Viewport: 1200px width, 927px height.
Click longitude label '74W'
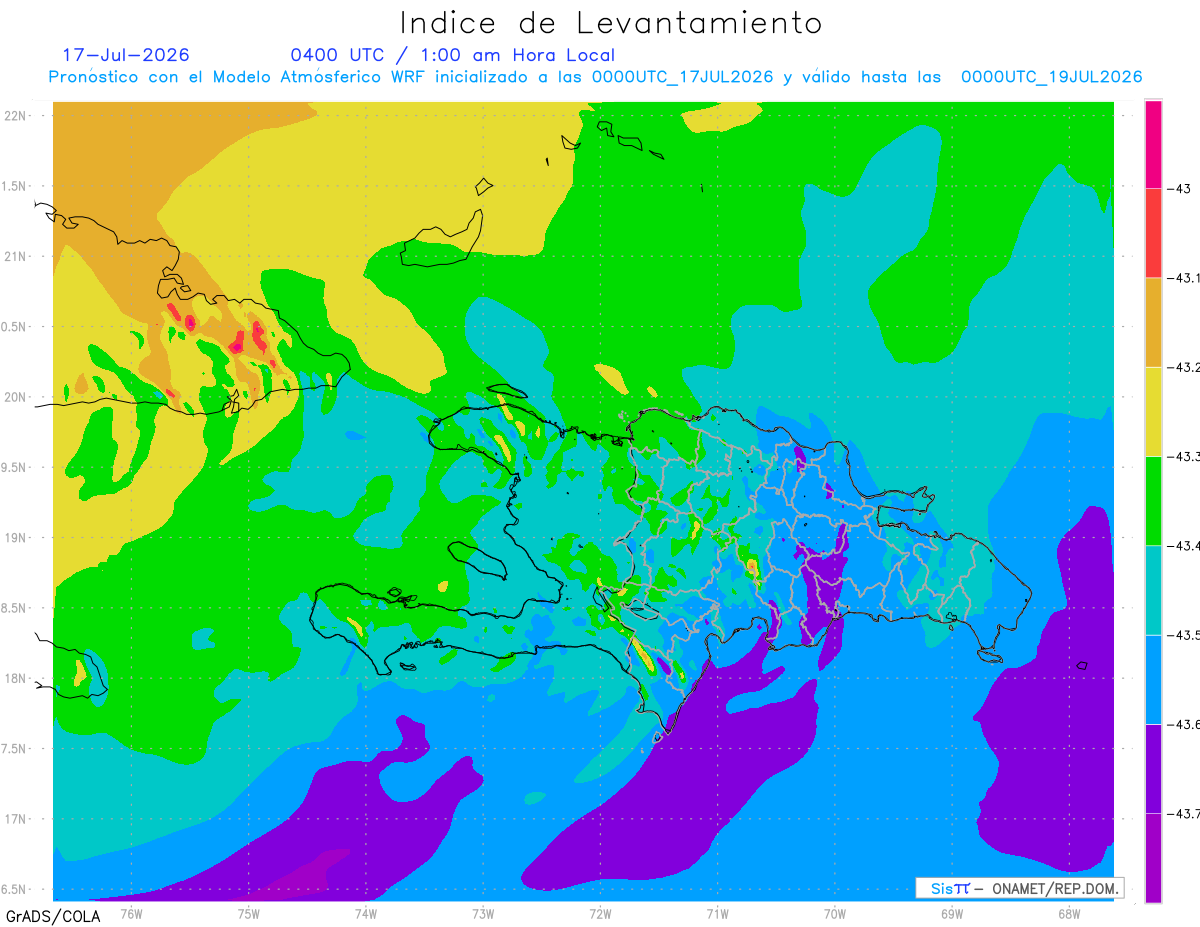coord(366,912)
